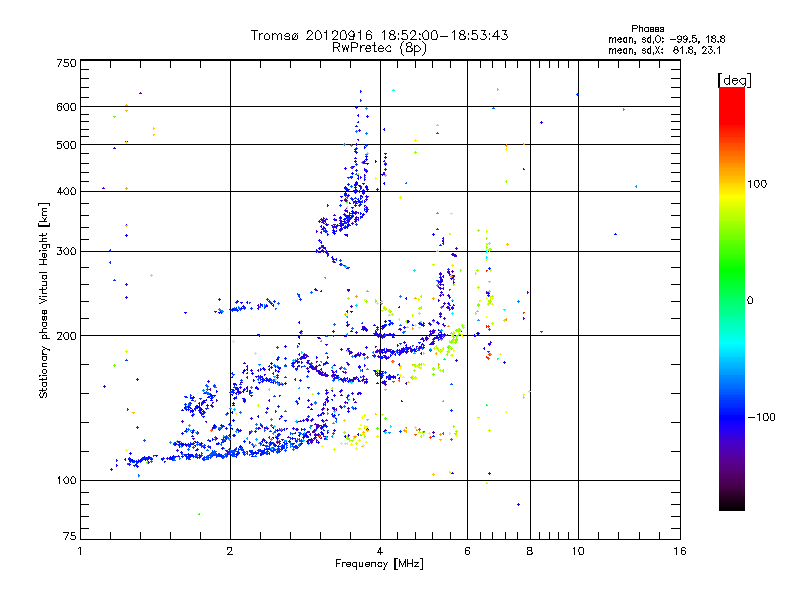This screenshot has height=600, width=800.
Task: Click the 'Phases' heading text
Action: (647, 29)
